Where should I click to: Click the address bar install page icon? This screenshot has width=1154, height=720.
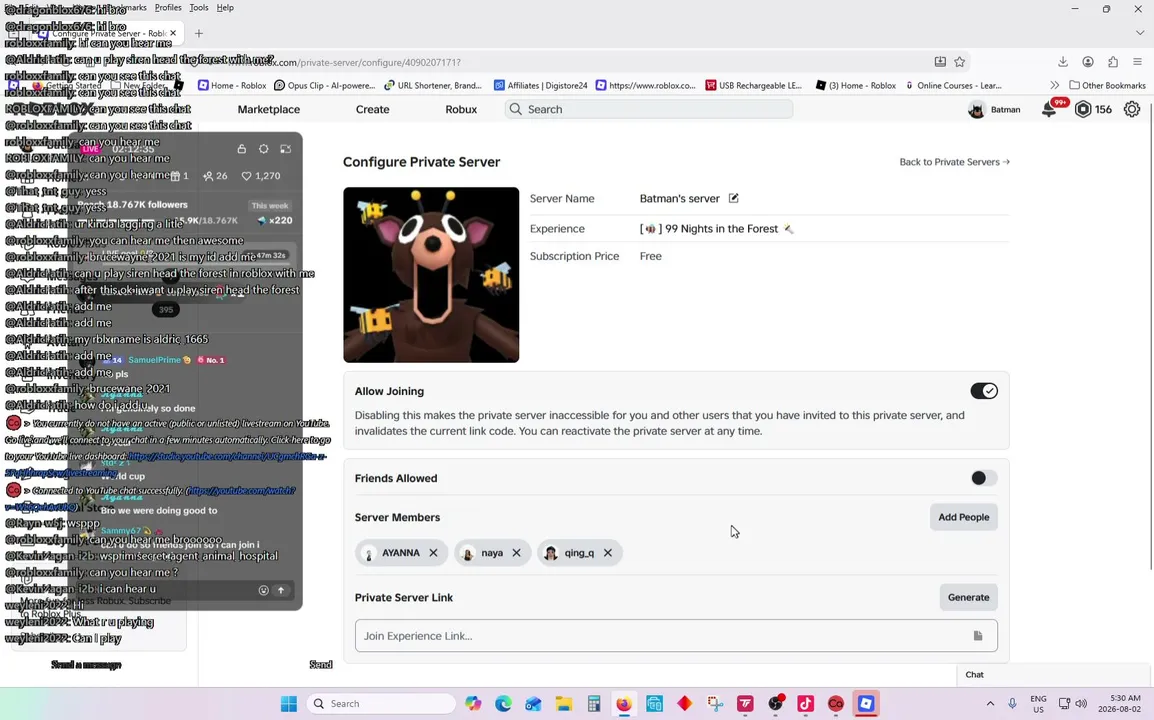[x=940, y=62]
